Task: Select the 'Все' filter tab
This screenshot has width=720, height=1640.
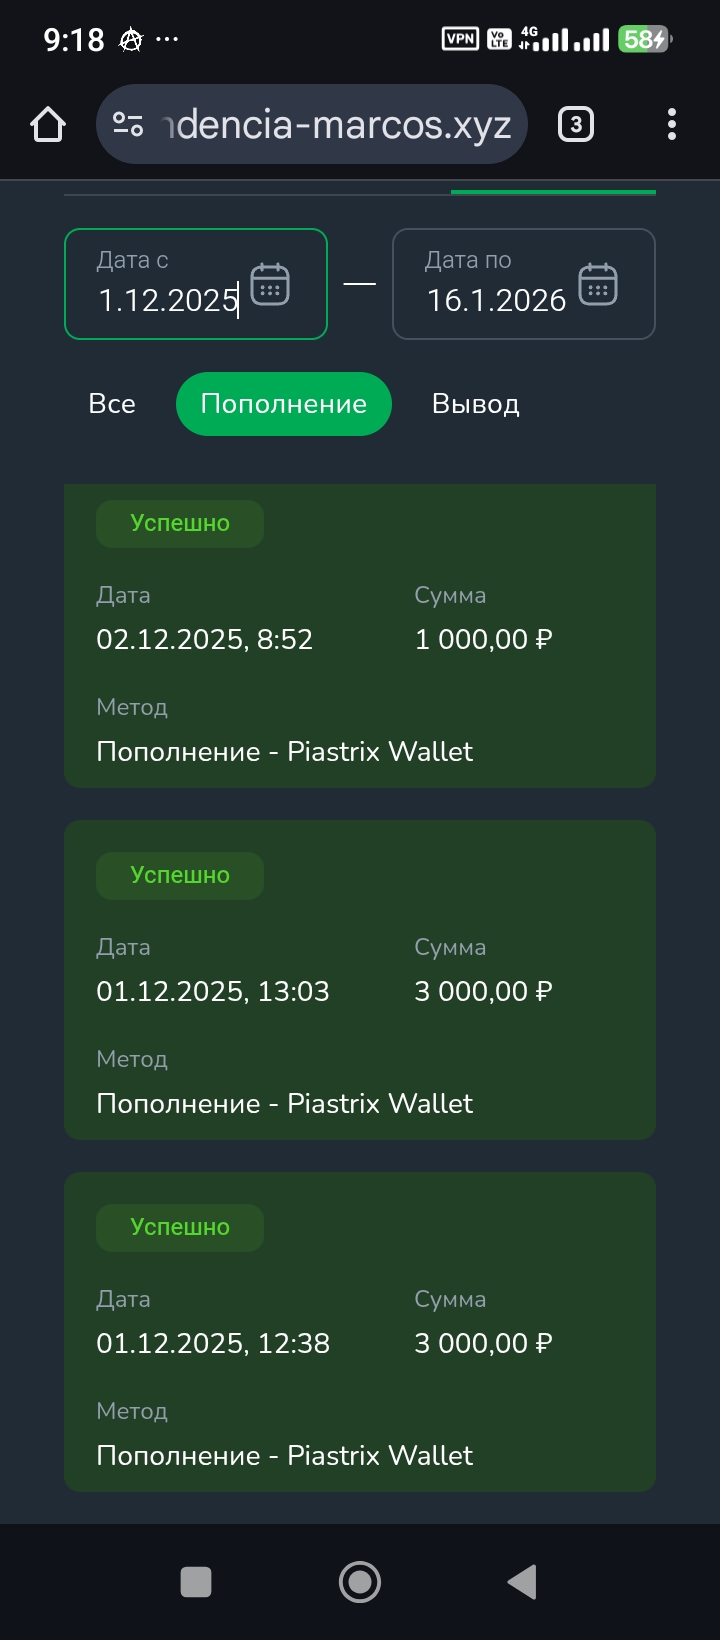Action: coord(112,404)
